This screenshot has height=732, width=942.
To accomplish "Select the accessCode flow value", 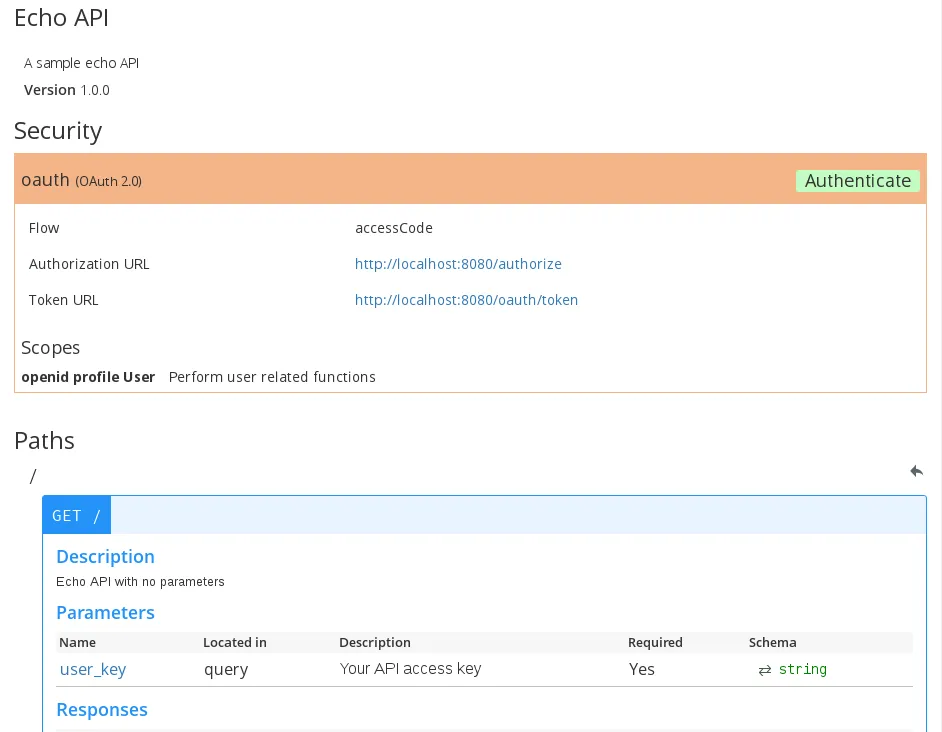I will (394, 228).
